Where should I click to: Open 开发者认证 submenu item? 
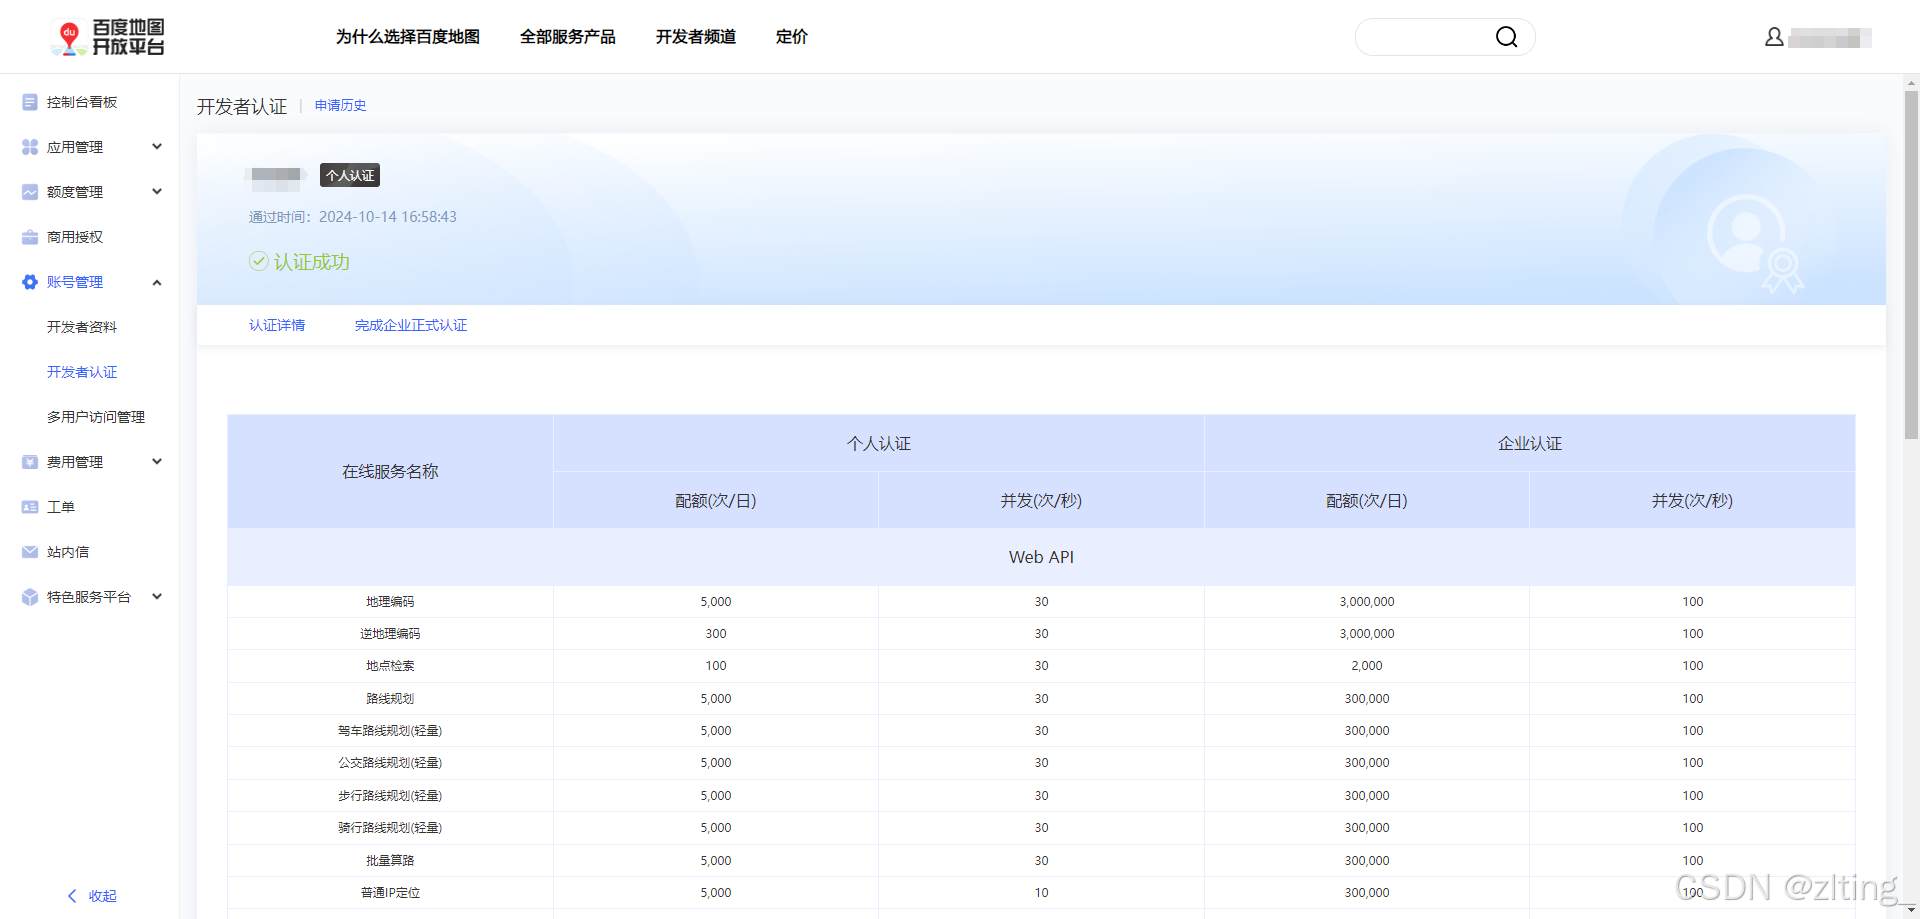point(82,372)
